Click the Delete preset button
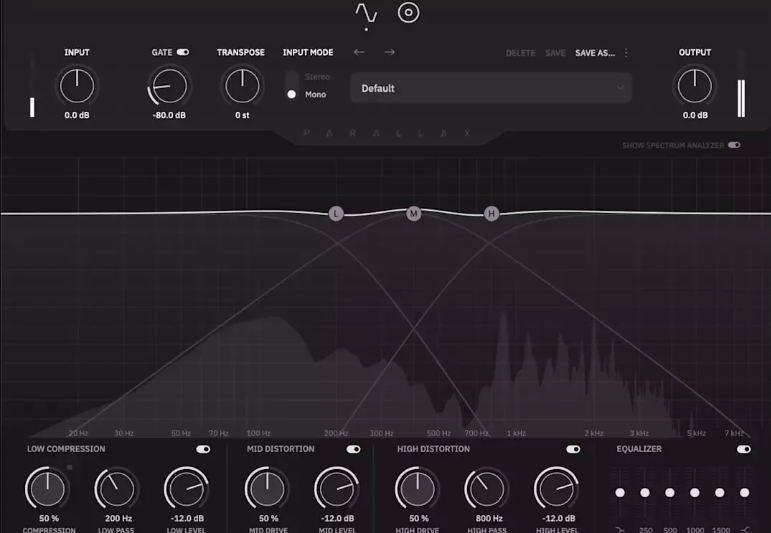 coord(520,53)
